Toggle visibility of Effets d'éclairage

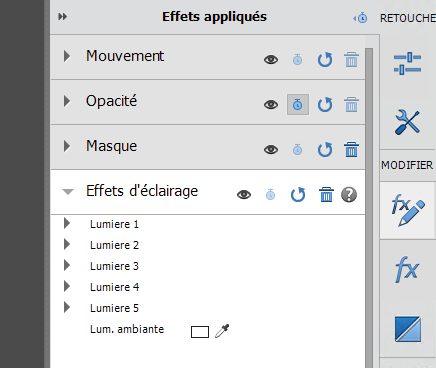(x=244, y=195)
